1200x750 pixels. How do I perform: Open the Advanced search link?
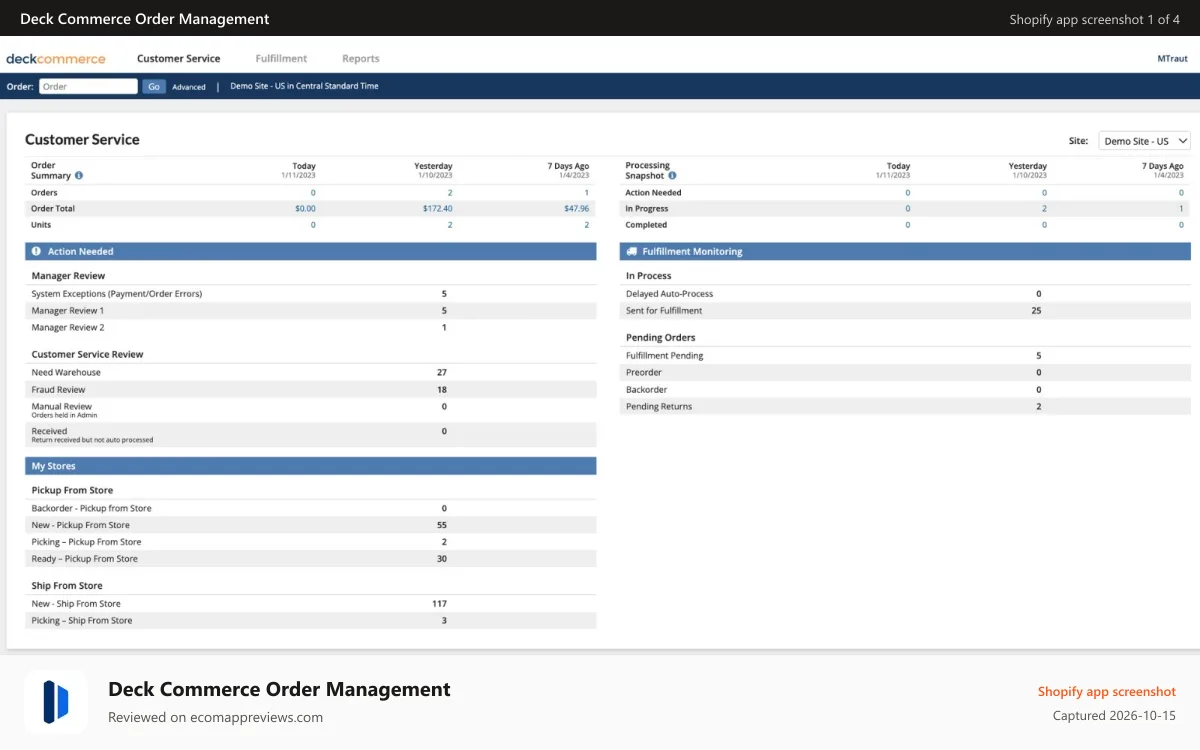pos(189,87)
